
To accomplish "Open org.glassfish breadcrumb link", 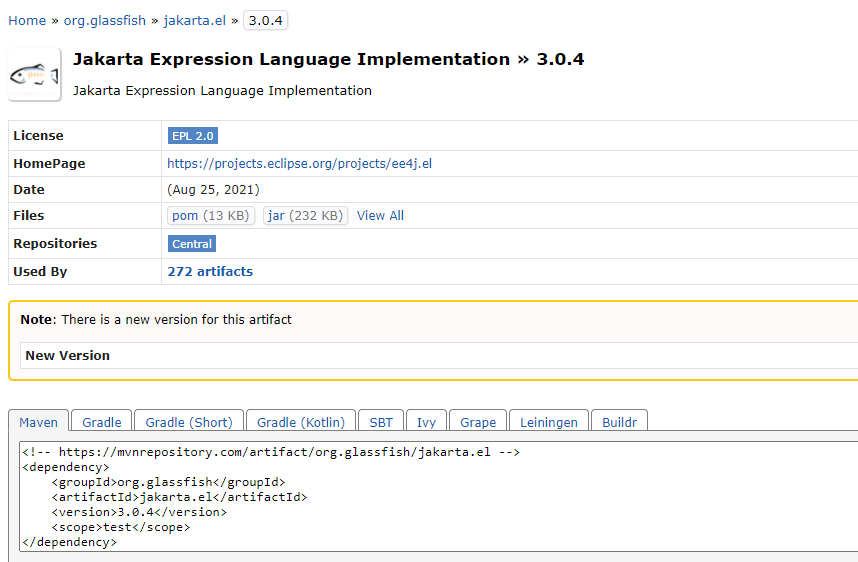I will click(105, 20).
